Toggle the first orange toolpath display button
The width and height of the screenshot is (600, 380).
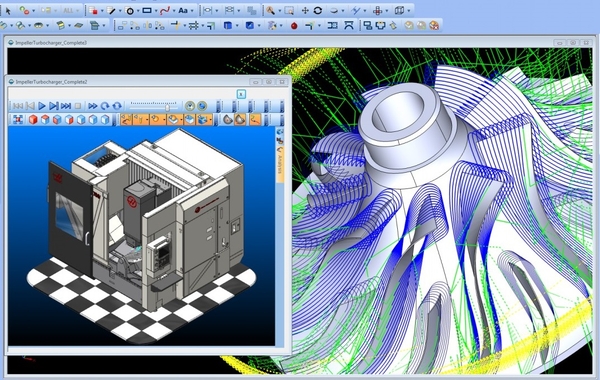click(126, 120)
